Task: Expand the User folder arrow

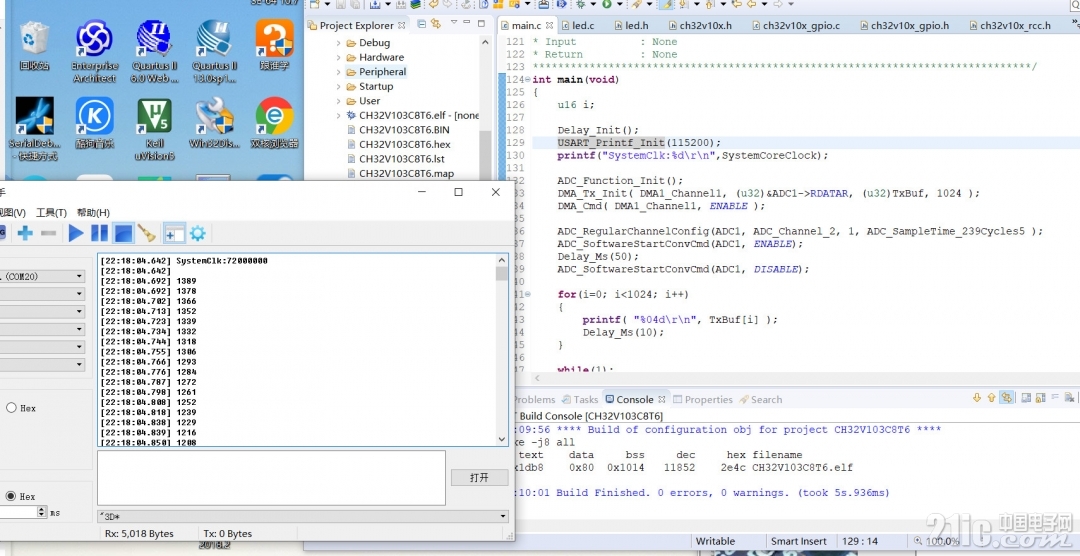Action: (x=338, y=101)
